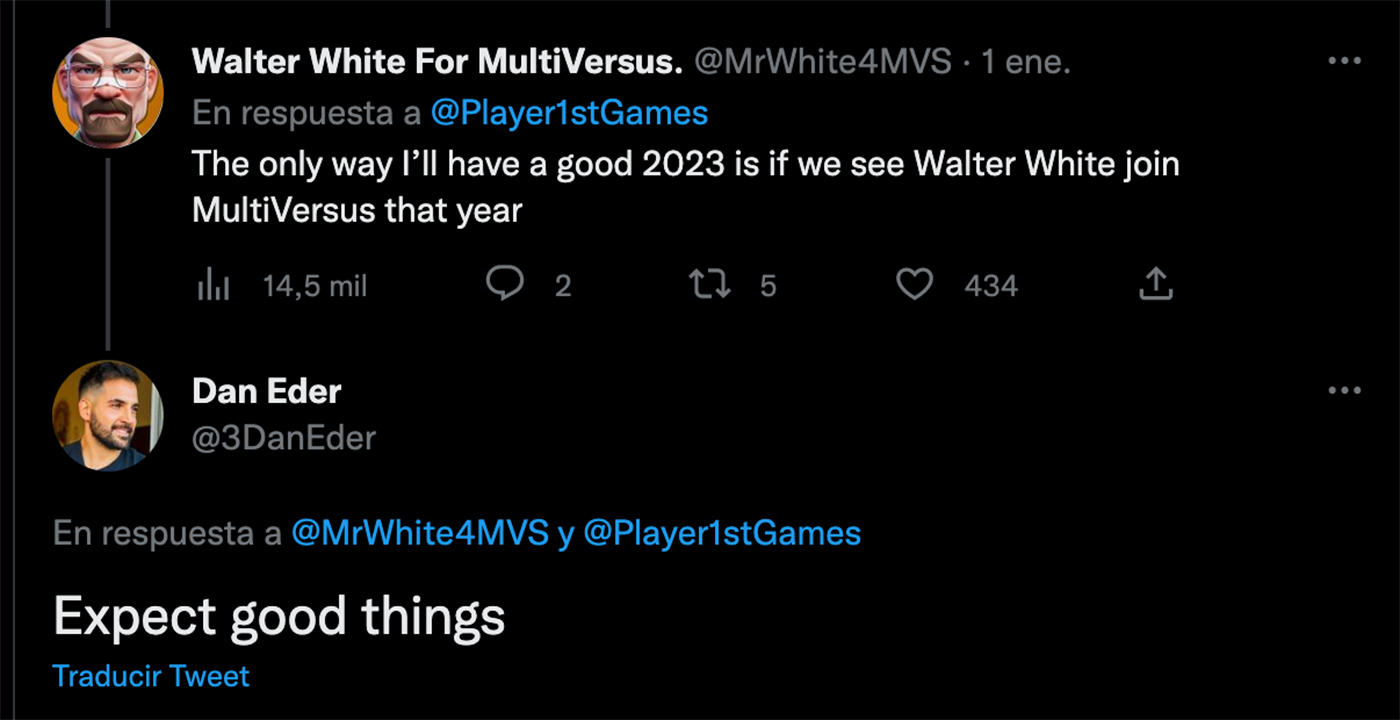Click the "Traducir Tweet" link
The image size is (1400, 720).
coord(151,676)
